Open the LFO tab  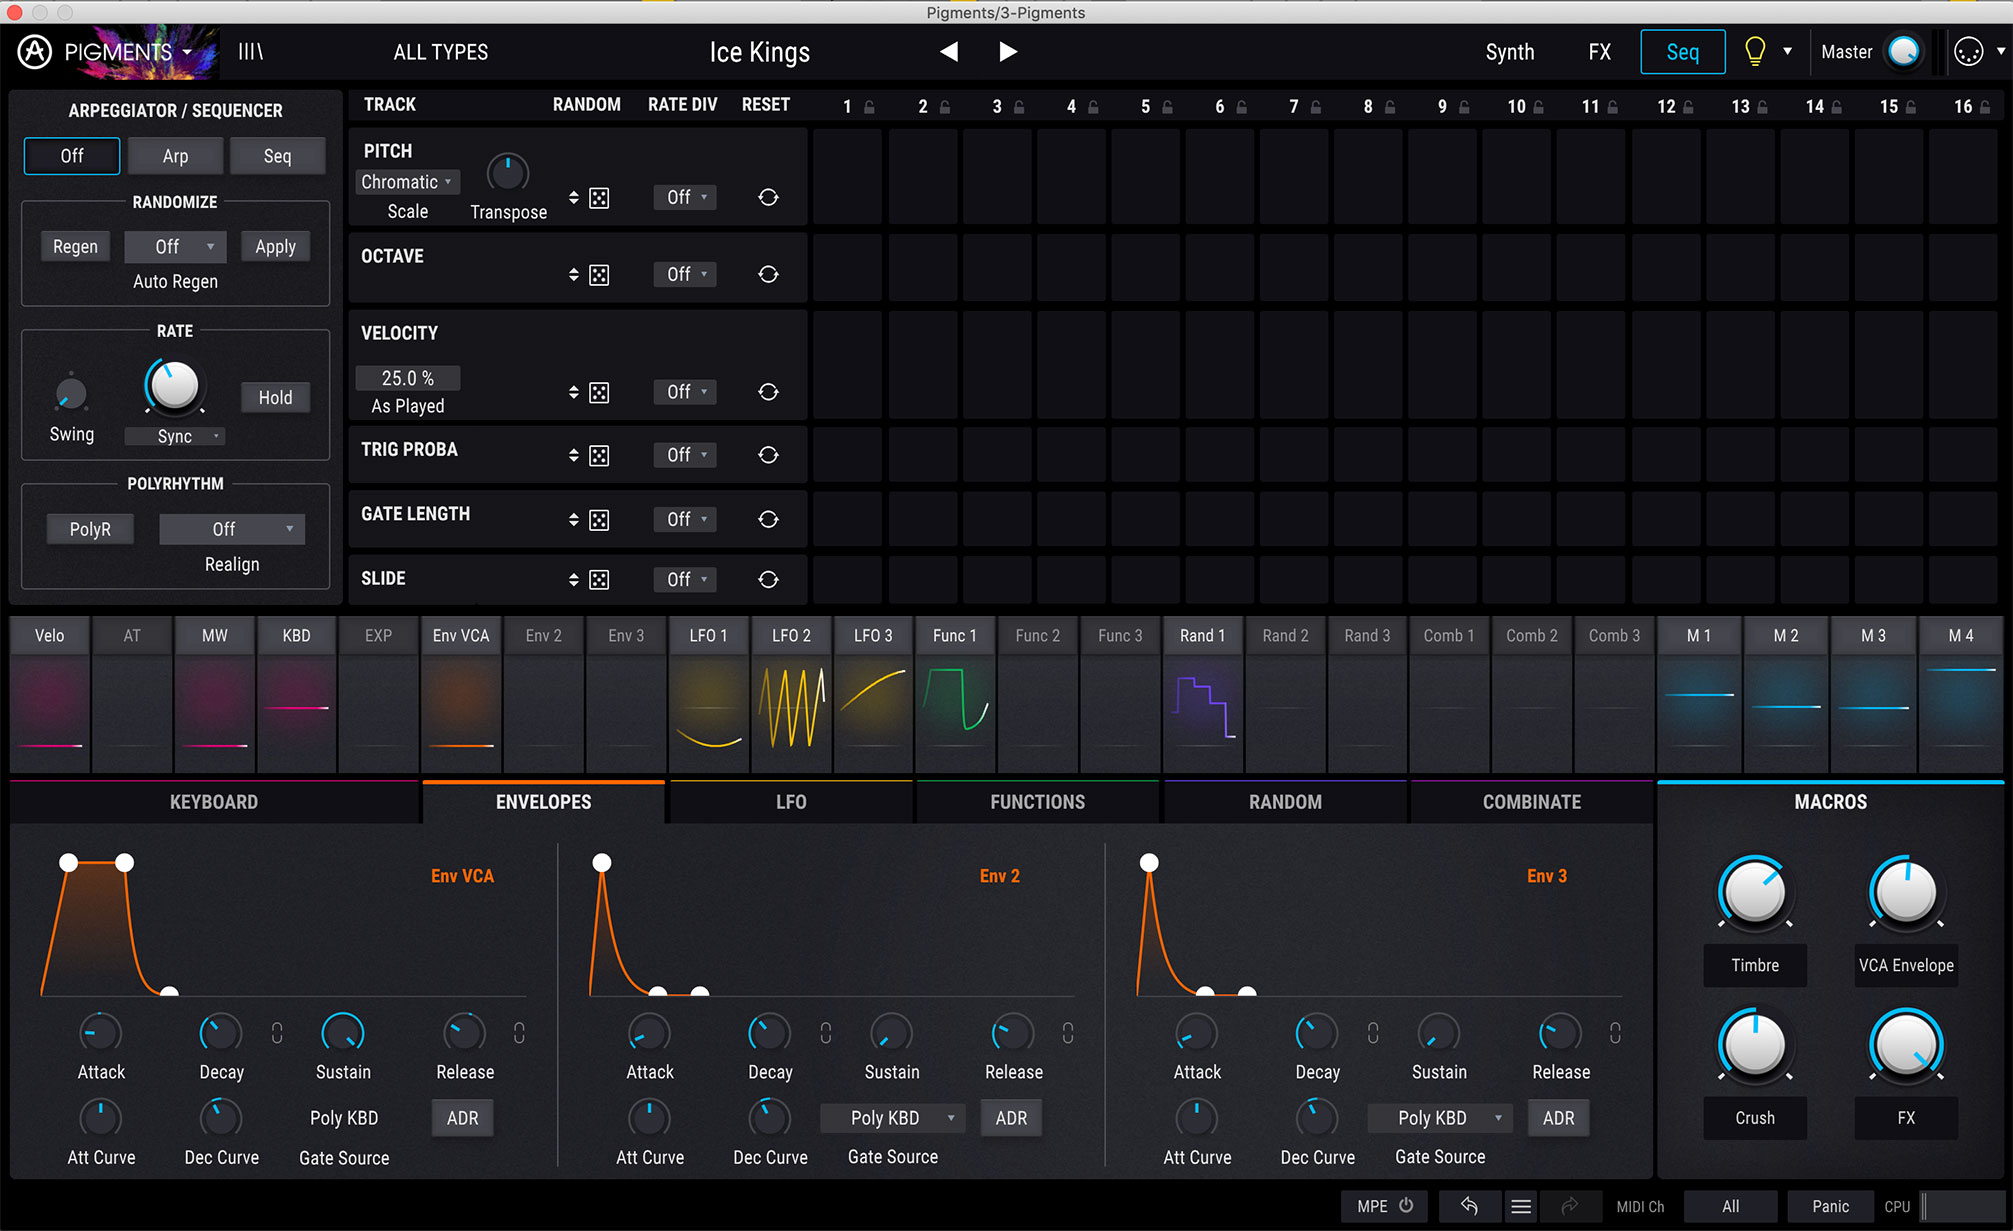point(791,802)
